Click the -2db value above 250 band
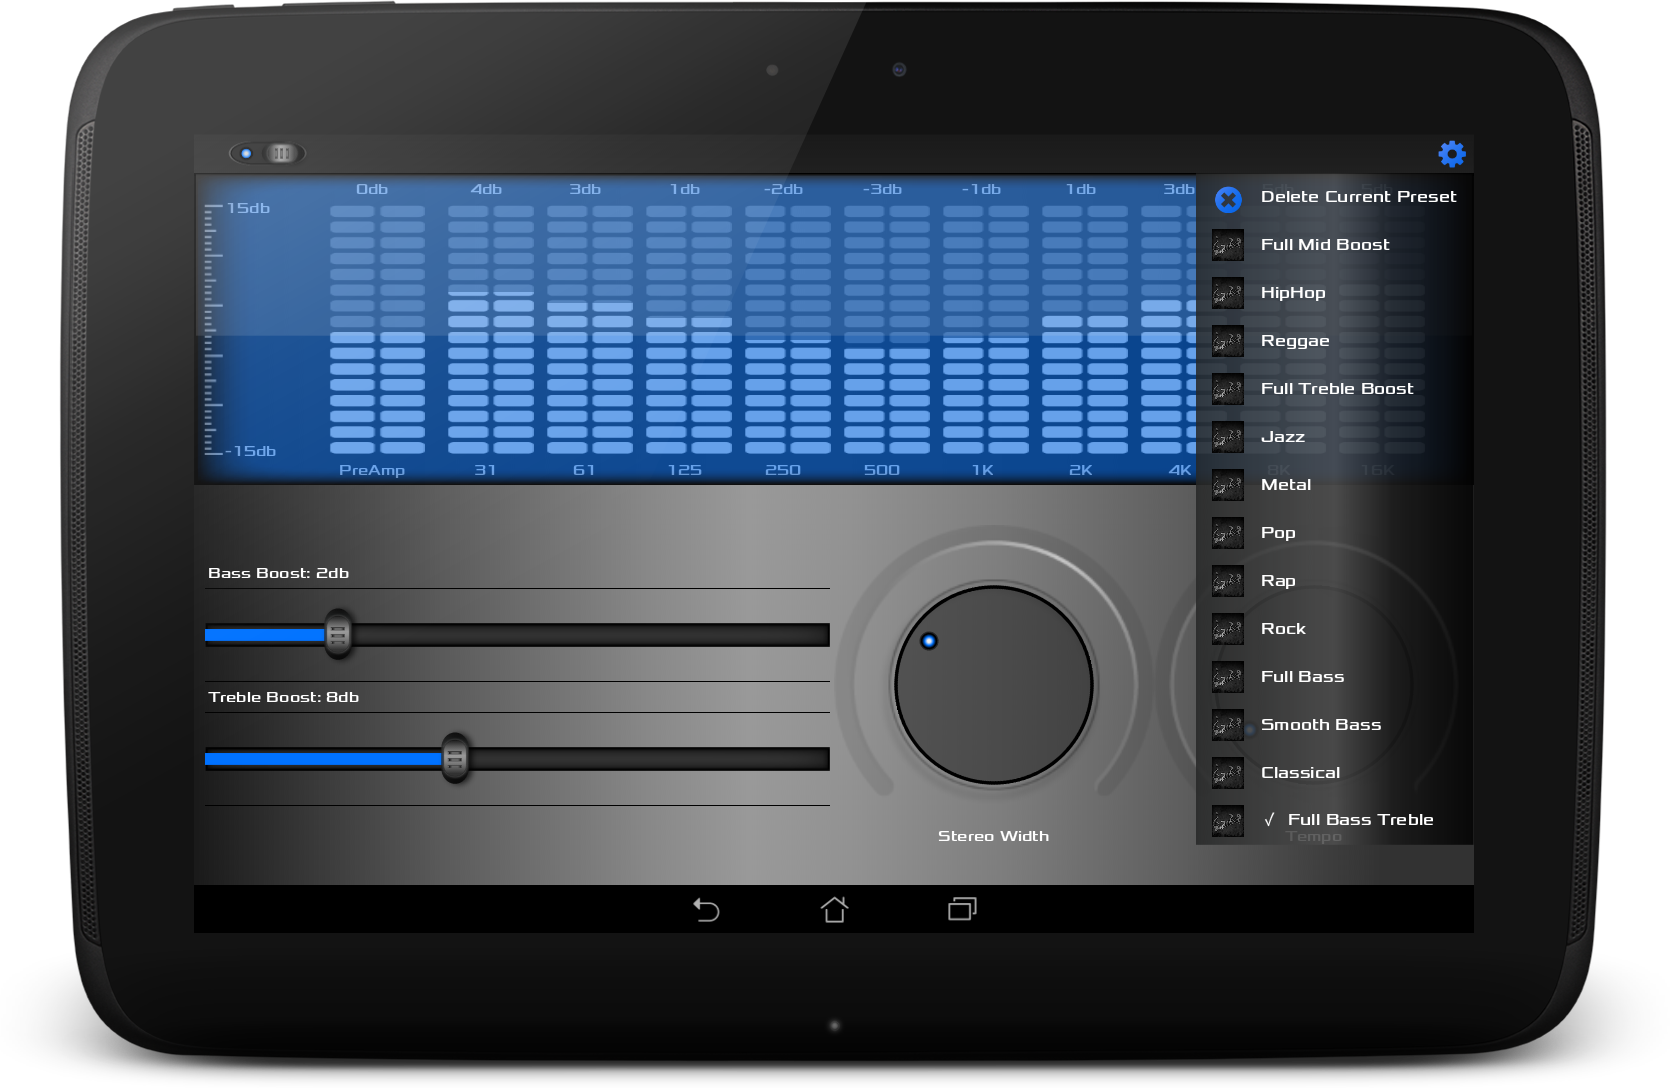 coord(783,189)
